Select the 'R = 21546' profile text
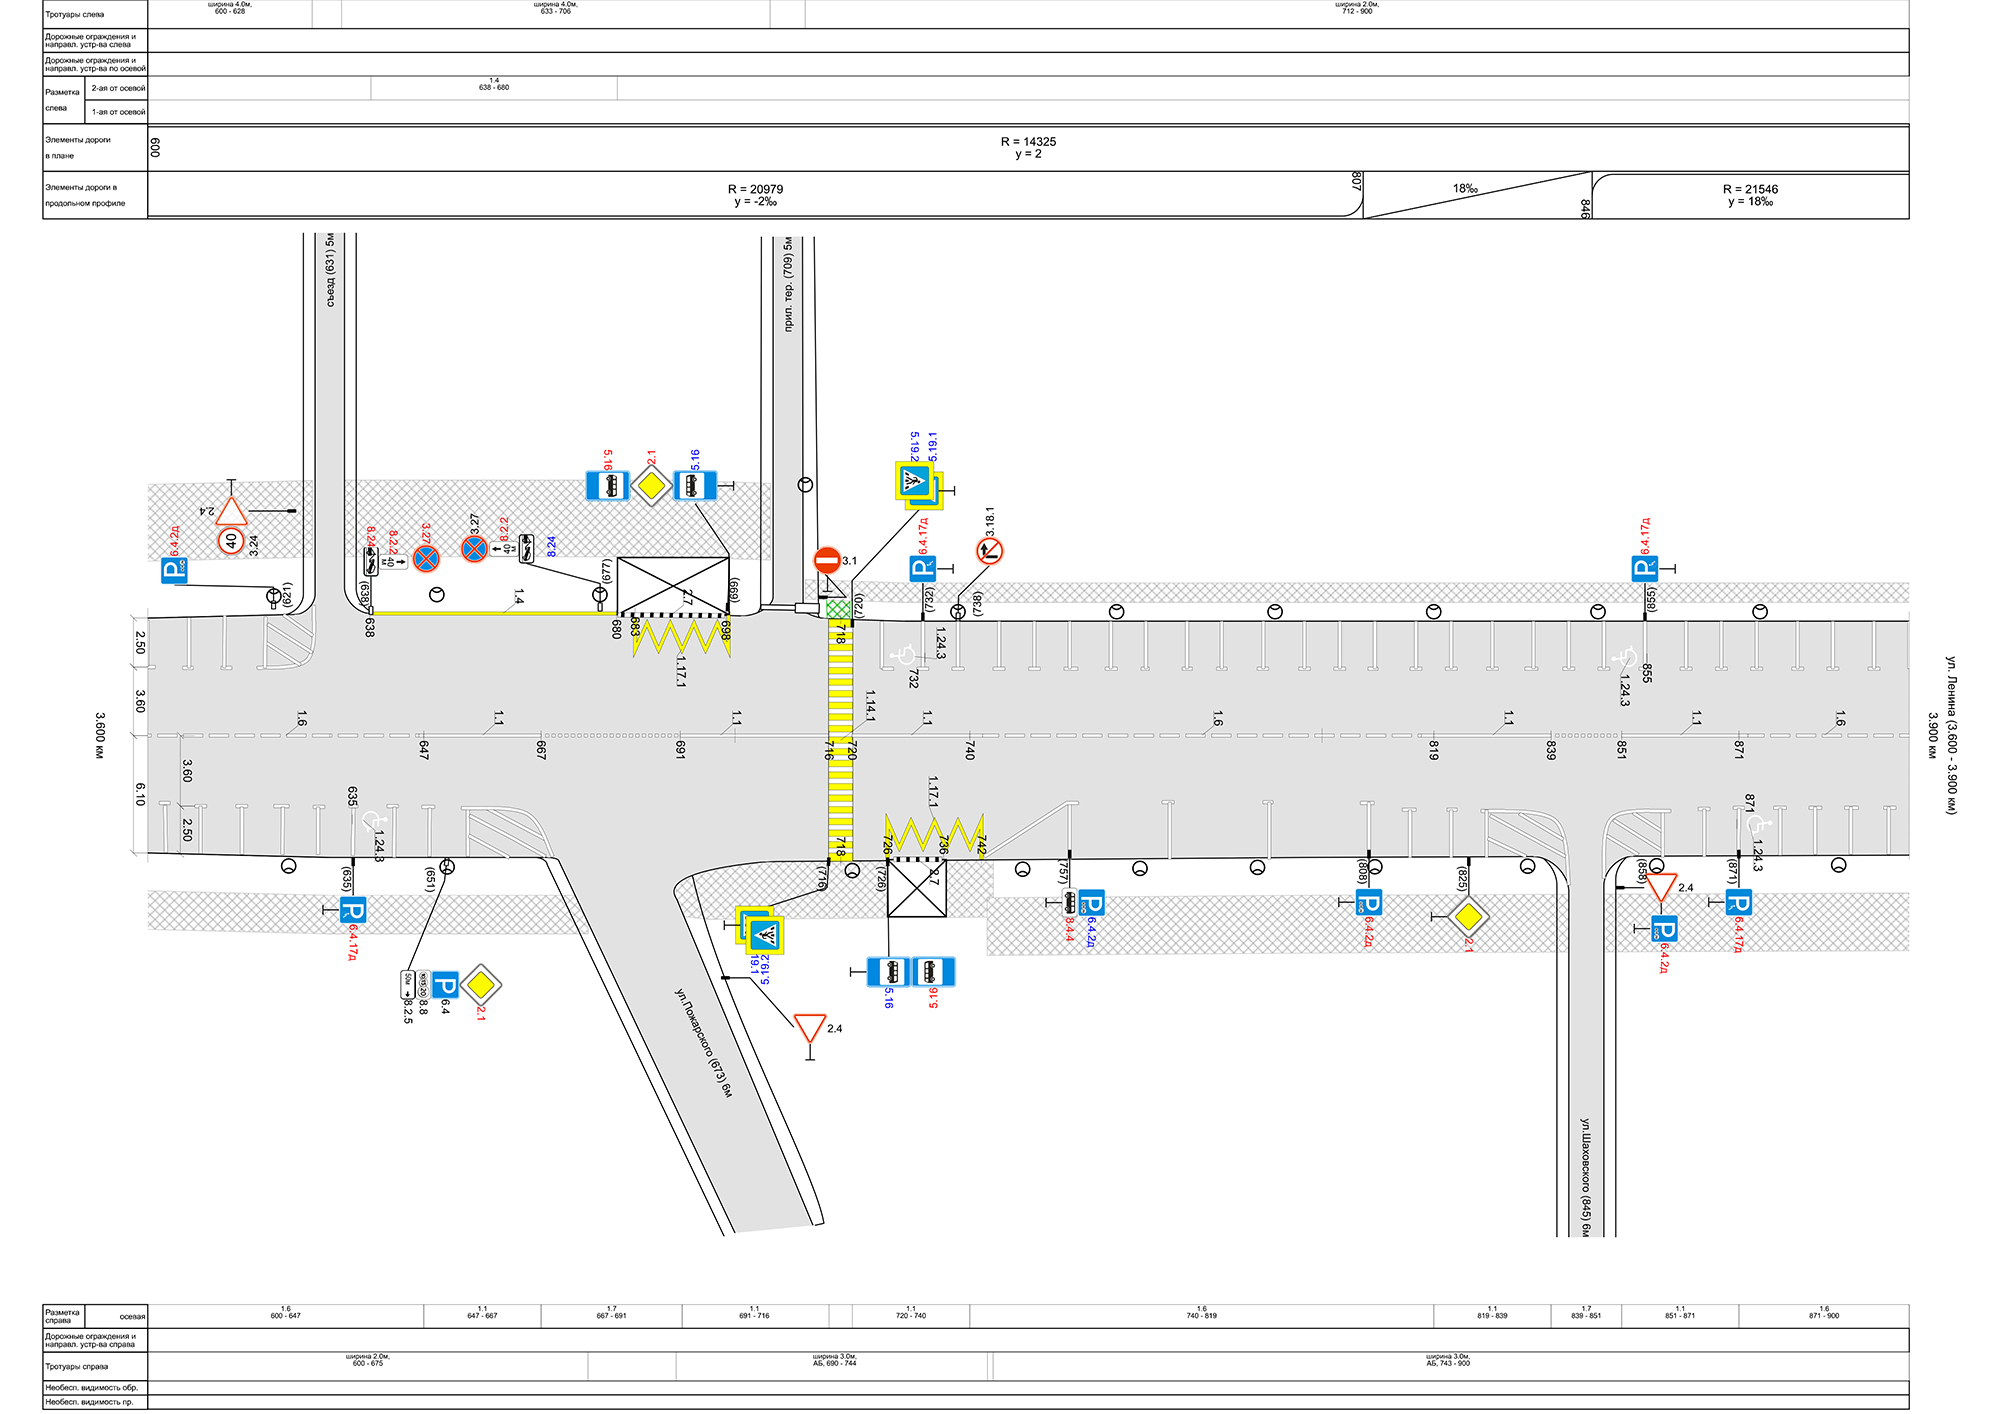 1750,189
